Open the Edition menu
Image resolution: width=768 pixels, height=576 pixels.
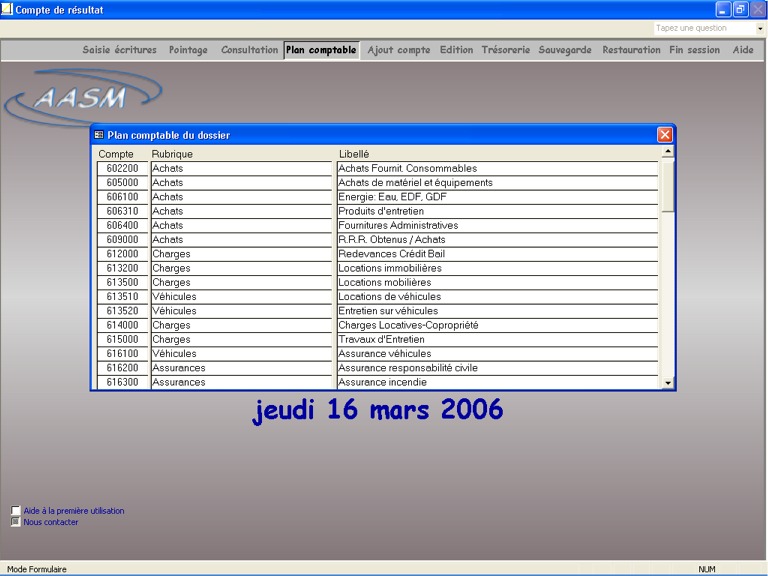pos(456,50)
